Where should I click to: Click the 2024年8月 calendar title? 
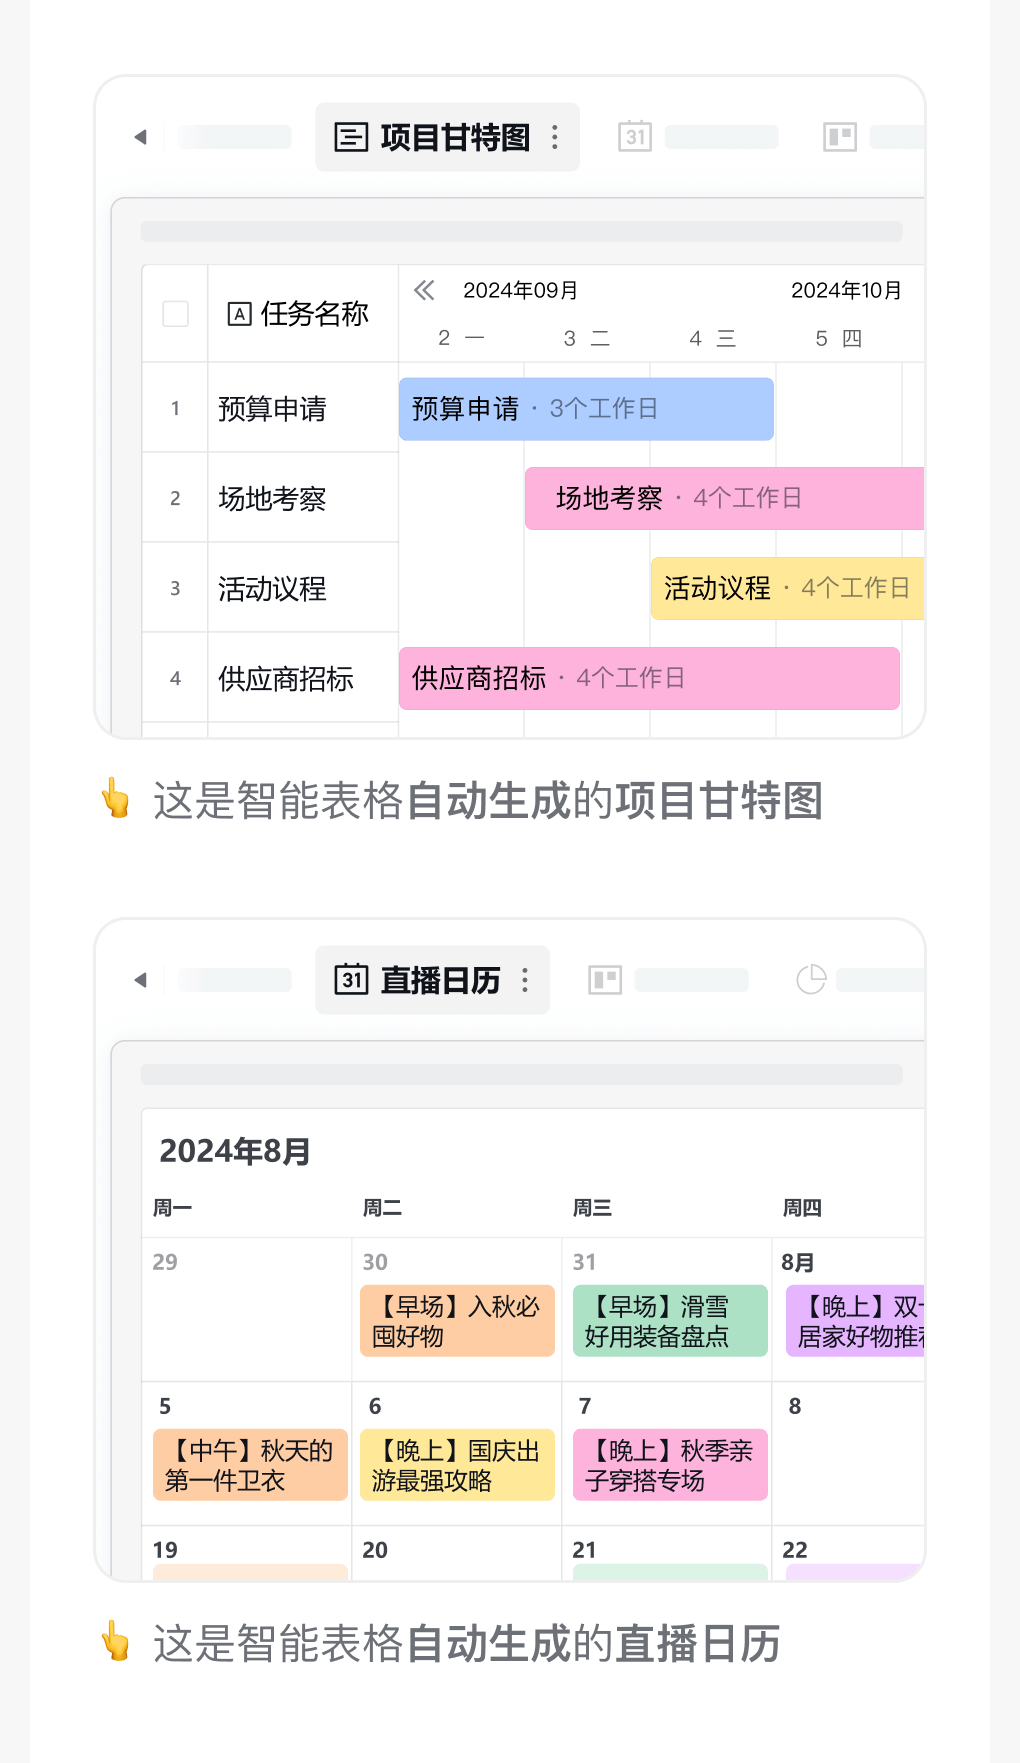pyautogui.click(x=235, y=1151)
